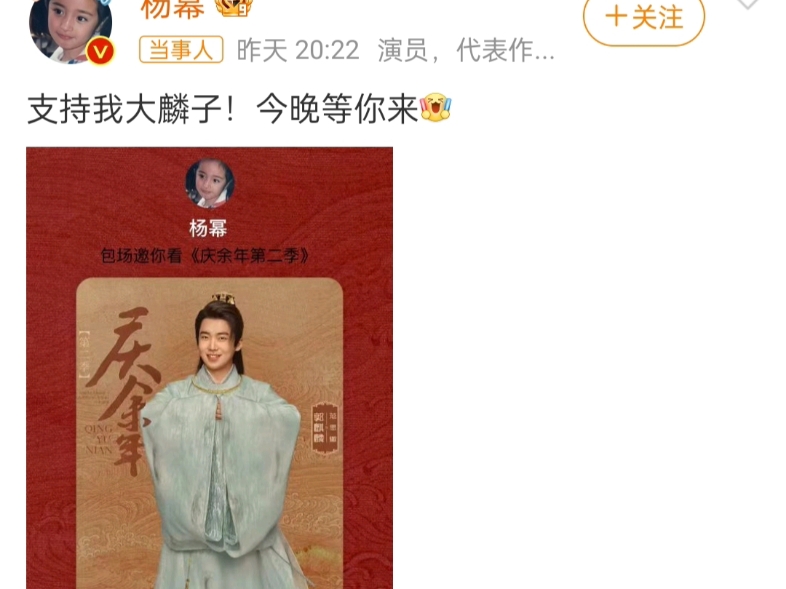Click the small round avatar inside the poster

[210, 183]
